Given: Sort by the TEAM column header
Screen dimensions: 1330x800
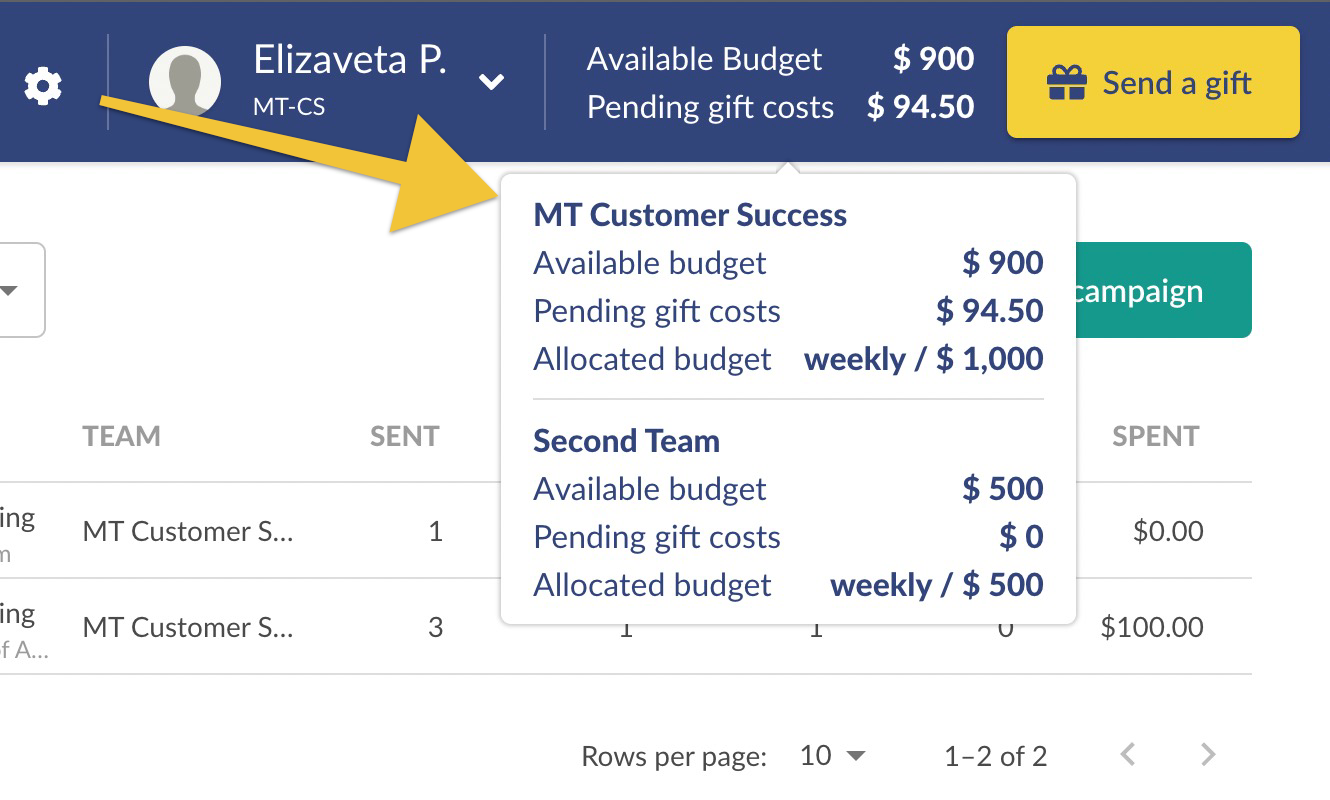Looking at the screenshot, I should click(121, 436).
